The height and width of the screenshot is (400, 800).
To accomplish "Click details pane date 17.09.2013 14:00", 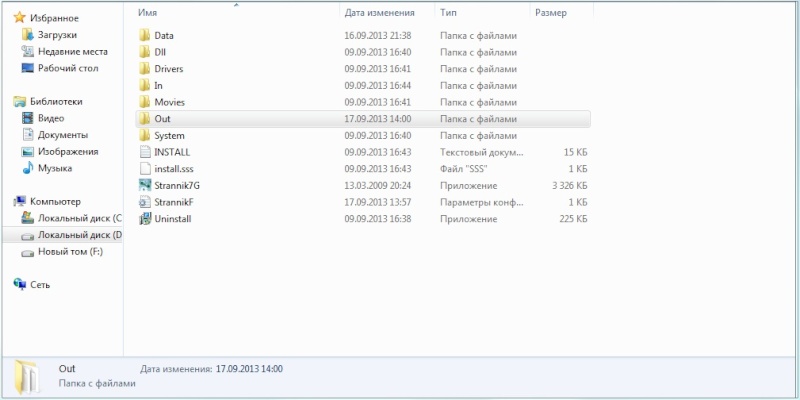I will pyautogui.click(x=249, y=369).
